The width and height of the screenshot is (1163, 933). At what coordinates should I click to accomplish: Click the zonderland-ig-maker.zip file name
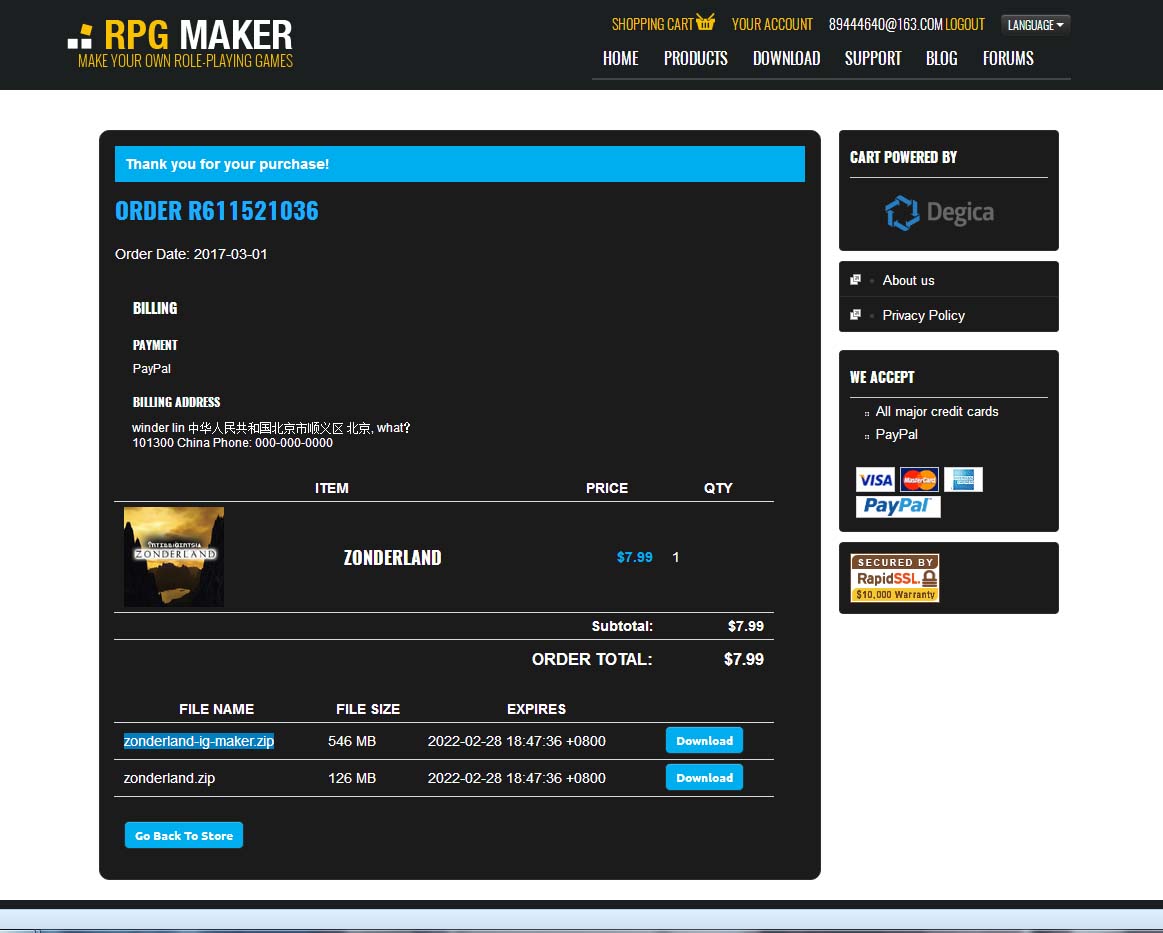pos(199,741)
